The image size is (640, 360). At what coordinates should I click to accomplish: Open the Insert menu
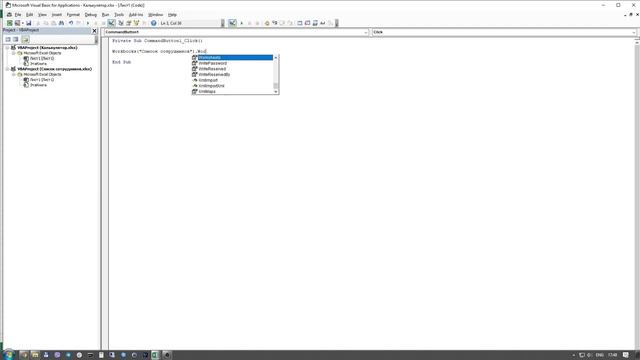pyautogui.click(x=57, y=15)
